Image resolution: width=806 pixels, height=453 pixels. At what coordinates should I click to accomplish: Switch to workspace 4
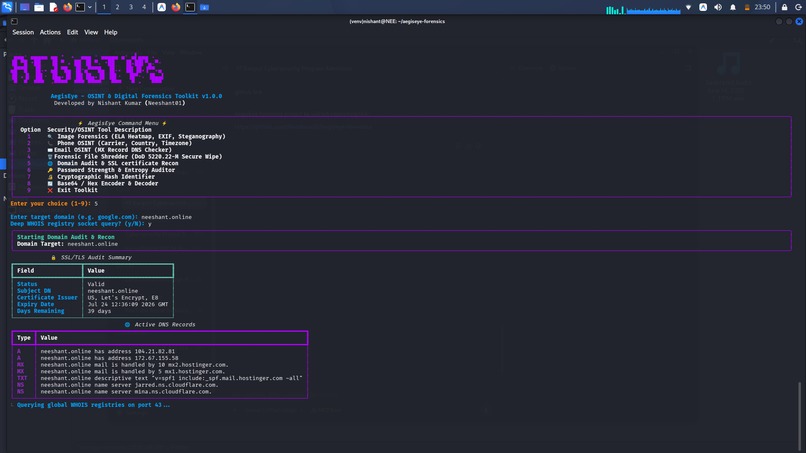click(x=144, y=7)
